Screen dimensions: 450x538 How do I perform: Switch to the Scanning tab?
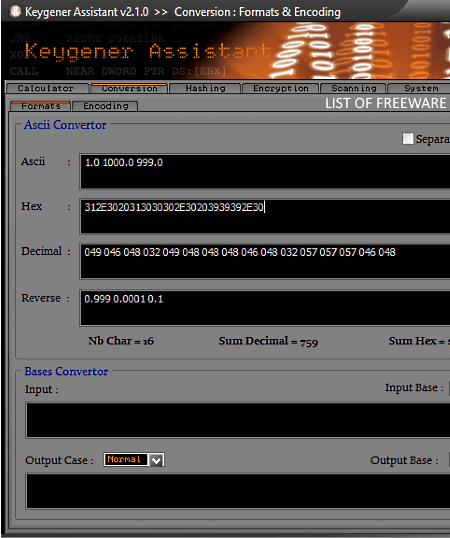(x=353, y=89)
